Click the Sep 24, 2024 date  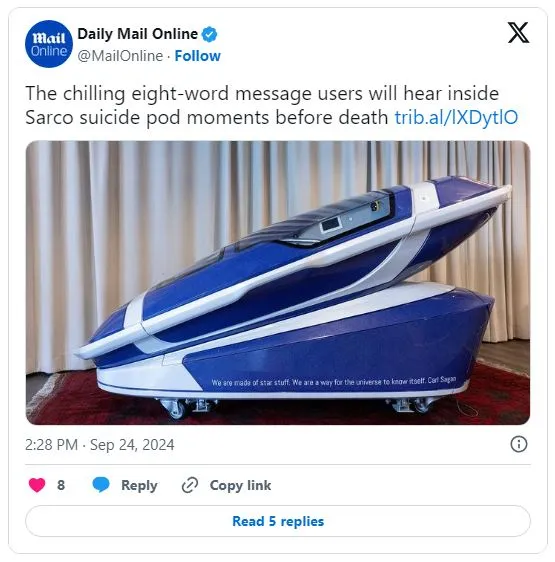(x=132, y=445)
